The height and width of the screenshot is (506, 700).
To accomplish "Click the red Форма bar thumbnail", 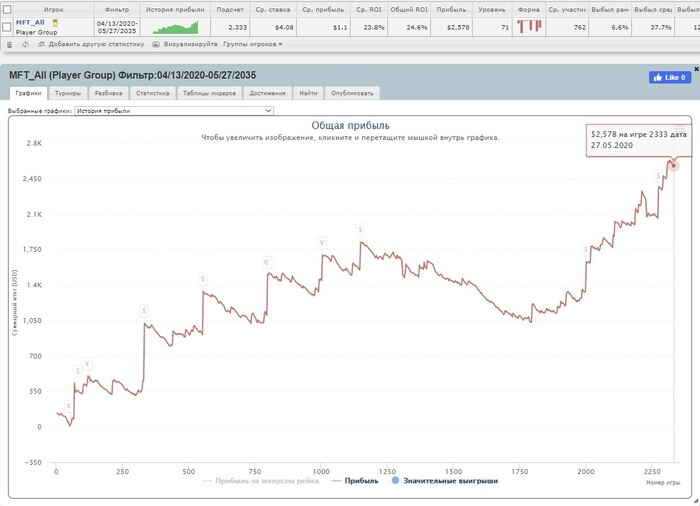I will click(x=529, y=26).
